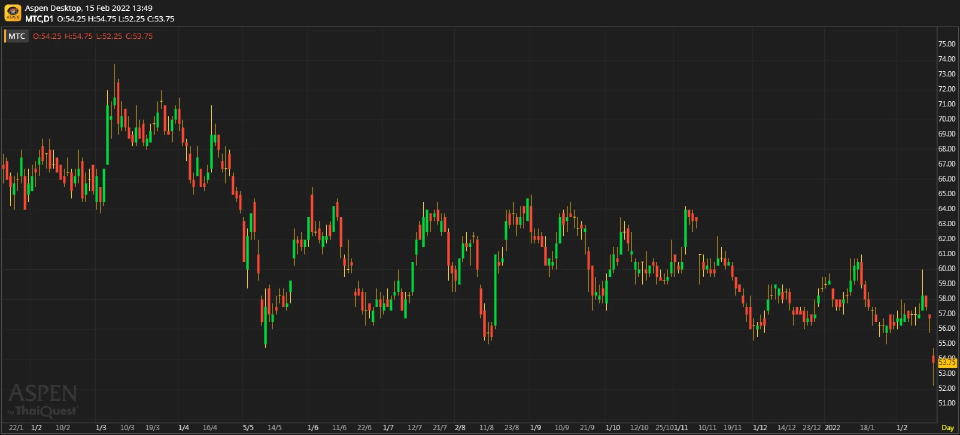Screen dimensions: 960x435
Task: Click the 22/1 date marker on time axis
Action: click(14, 427)
